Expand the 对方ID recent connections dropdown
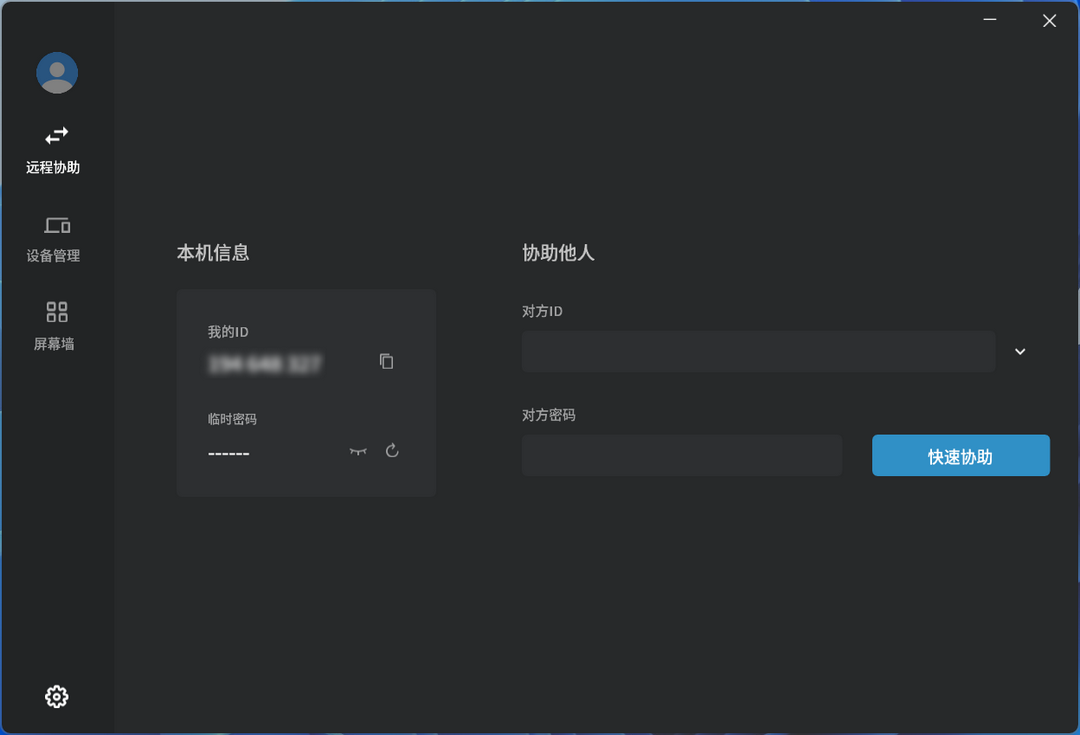Image resolution: width=1080 pixels, height=735 pixels. [x=1019, y=351]
